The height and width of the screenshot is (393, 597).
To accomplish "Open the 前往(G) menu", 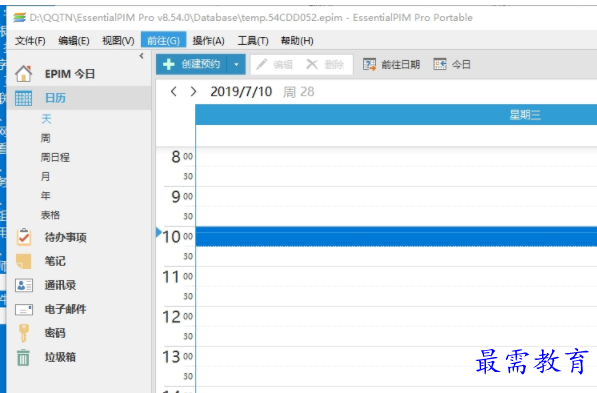I will [163, 40].
